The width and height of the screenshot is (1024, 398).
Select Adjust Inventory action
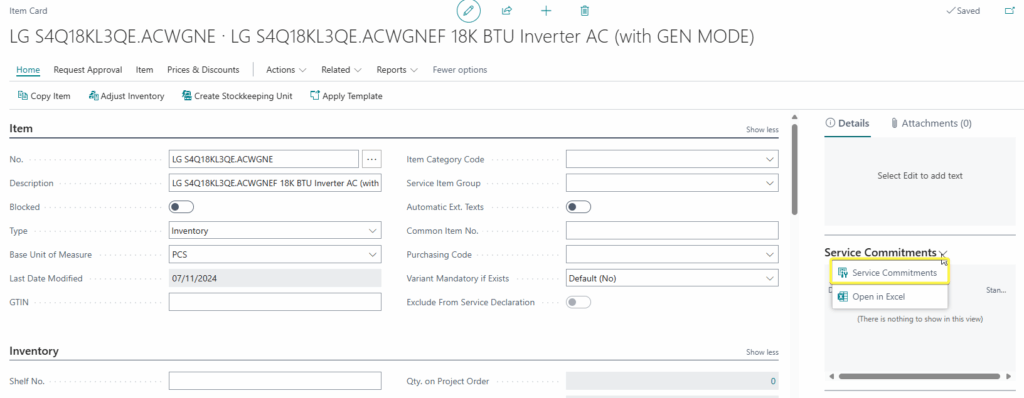126,96
